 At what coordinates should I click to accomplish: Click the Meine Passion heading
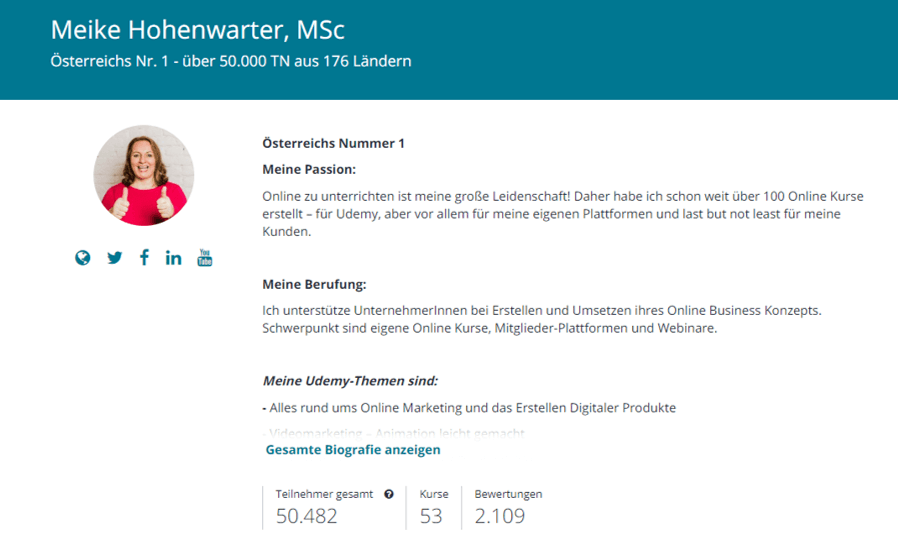click(309, 169)
